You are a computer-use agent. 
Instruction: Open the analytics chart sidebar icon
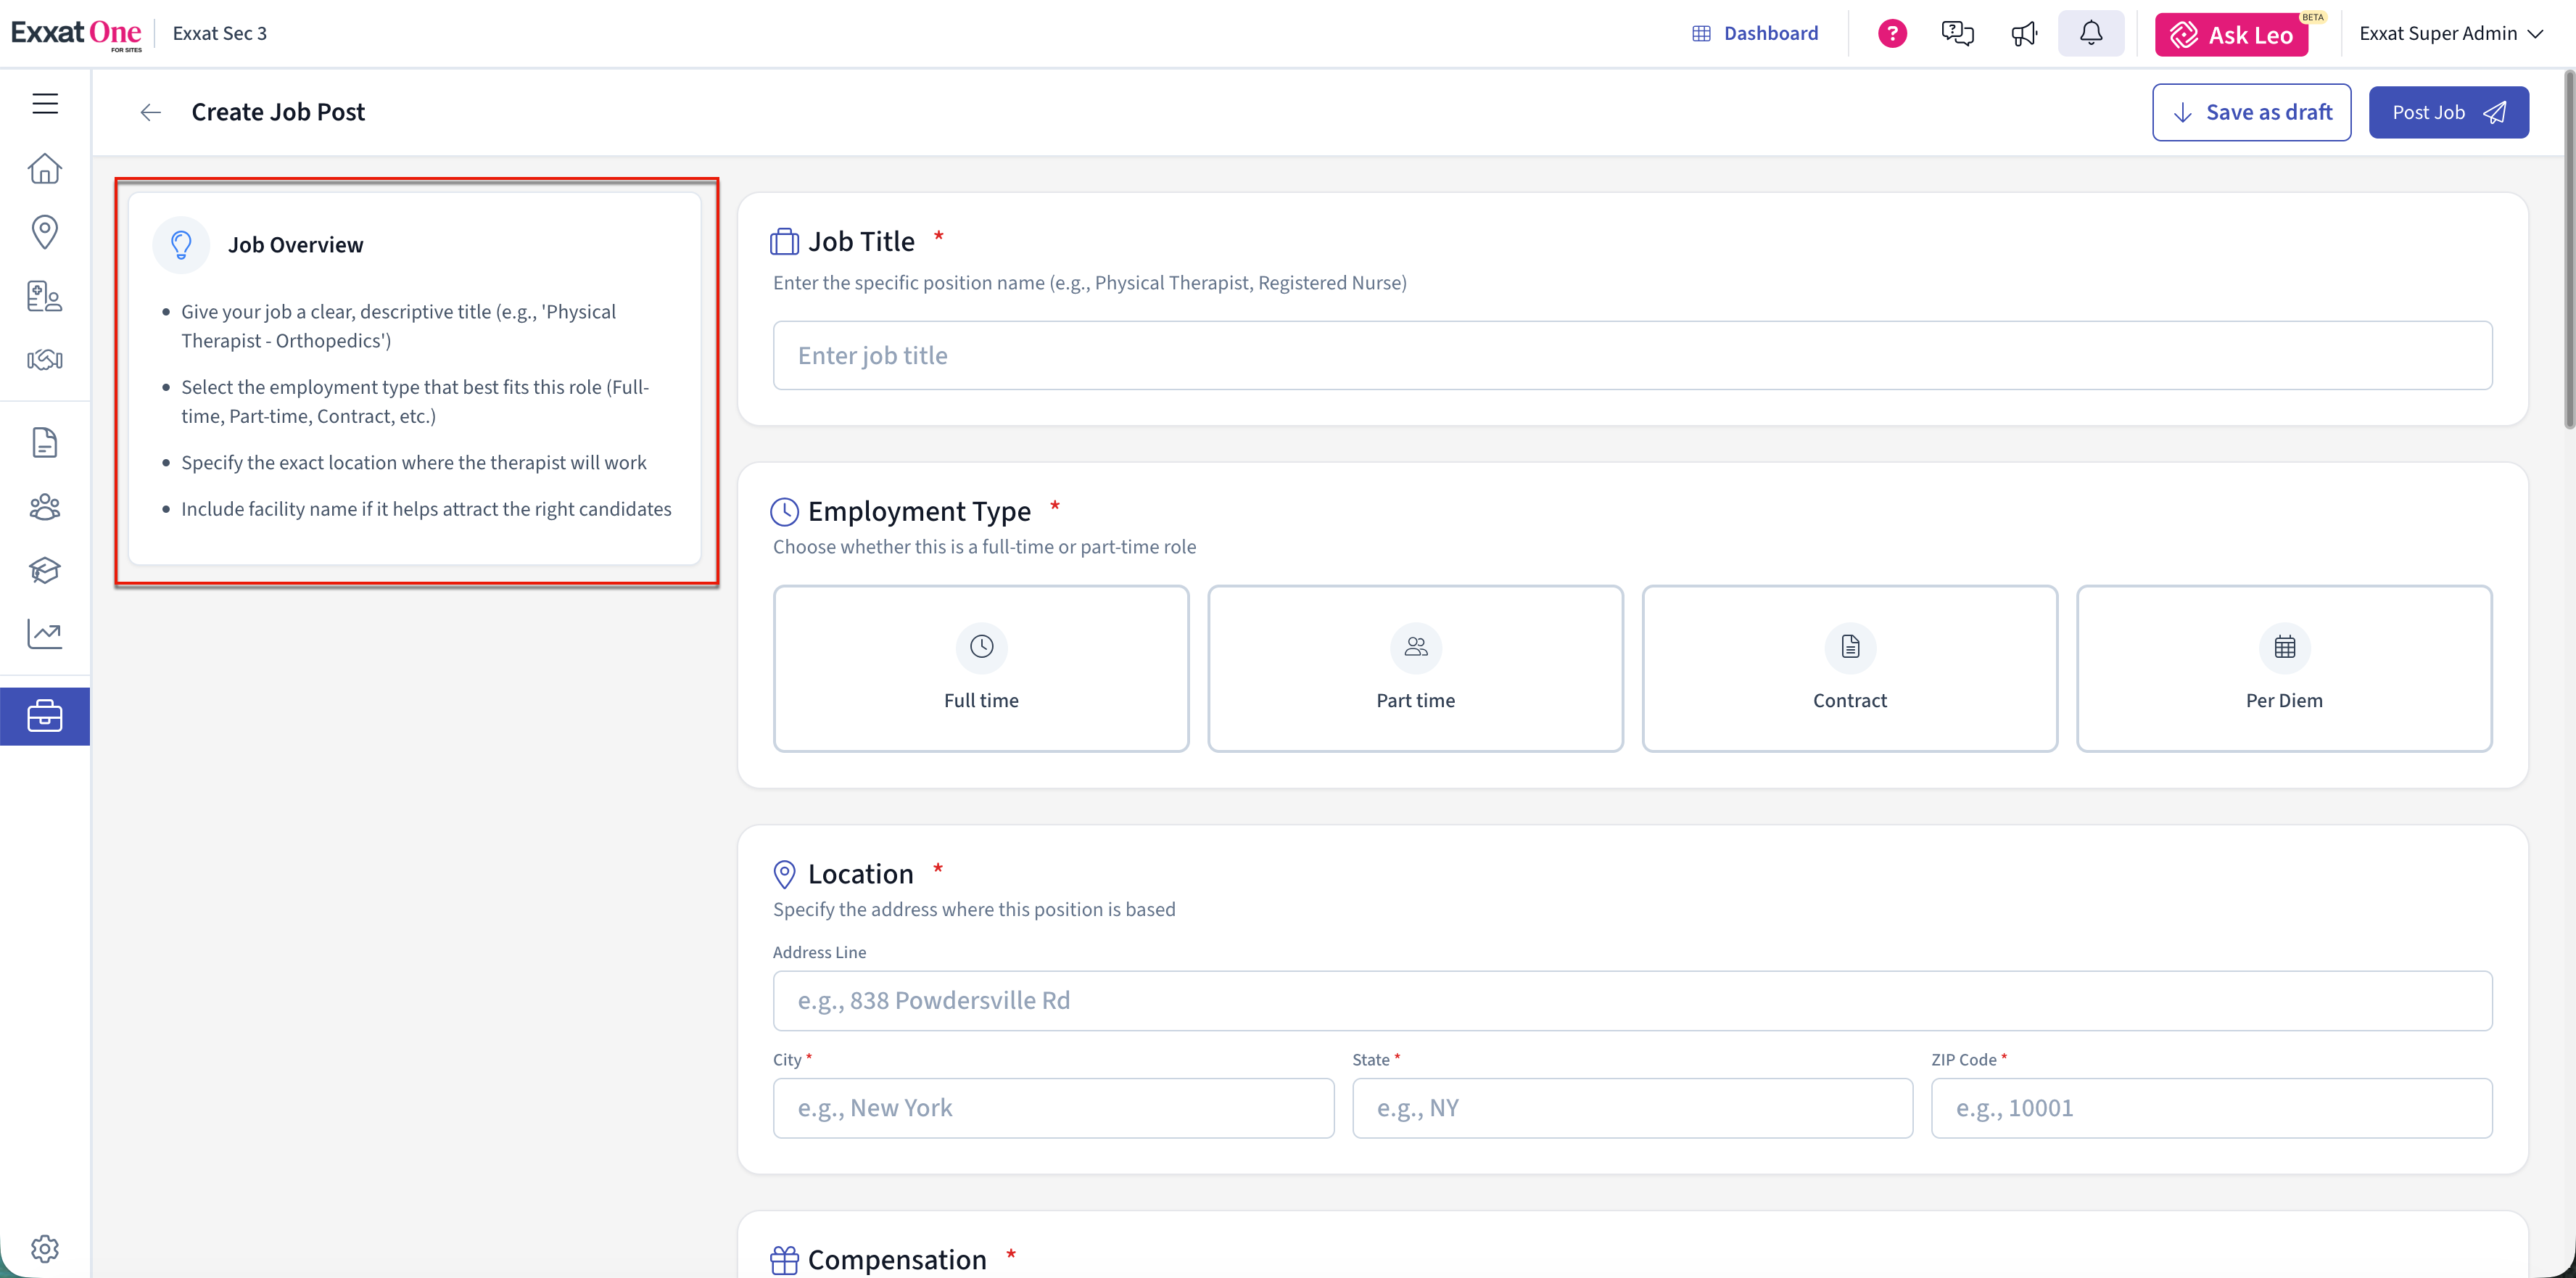[x=45, y=633]
